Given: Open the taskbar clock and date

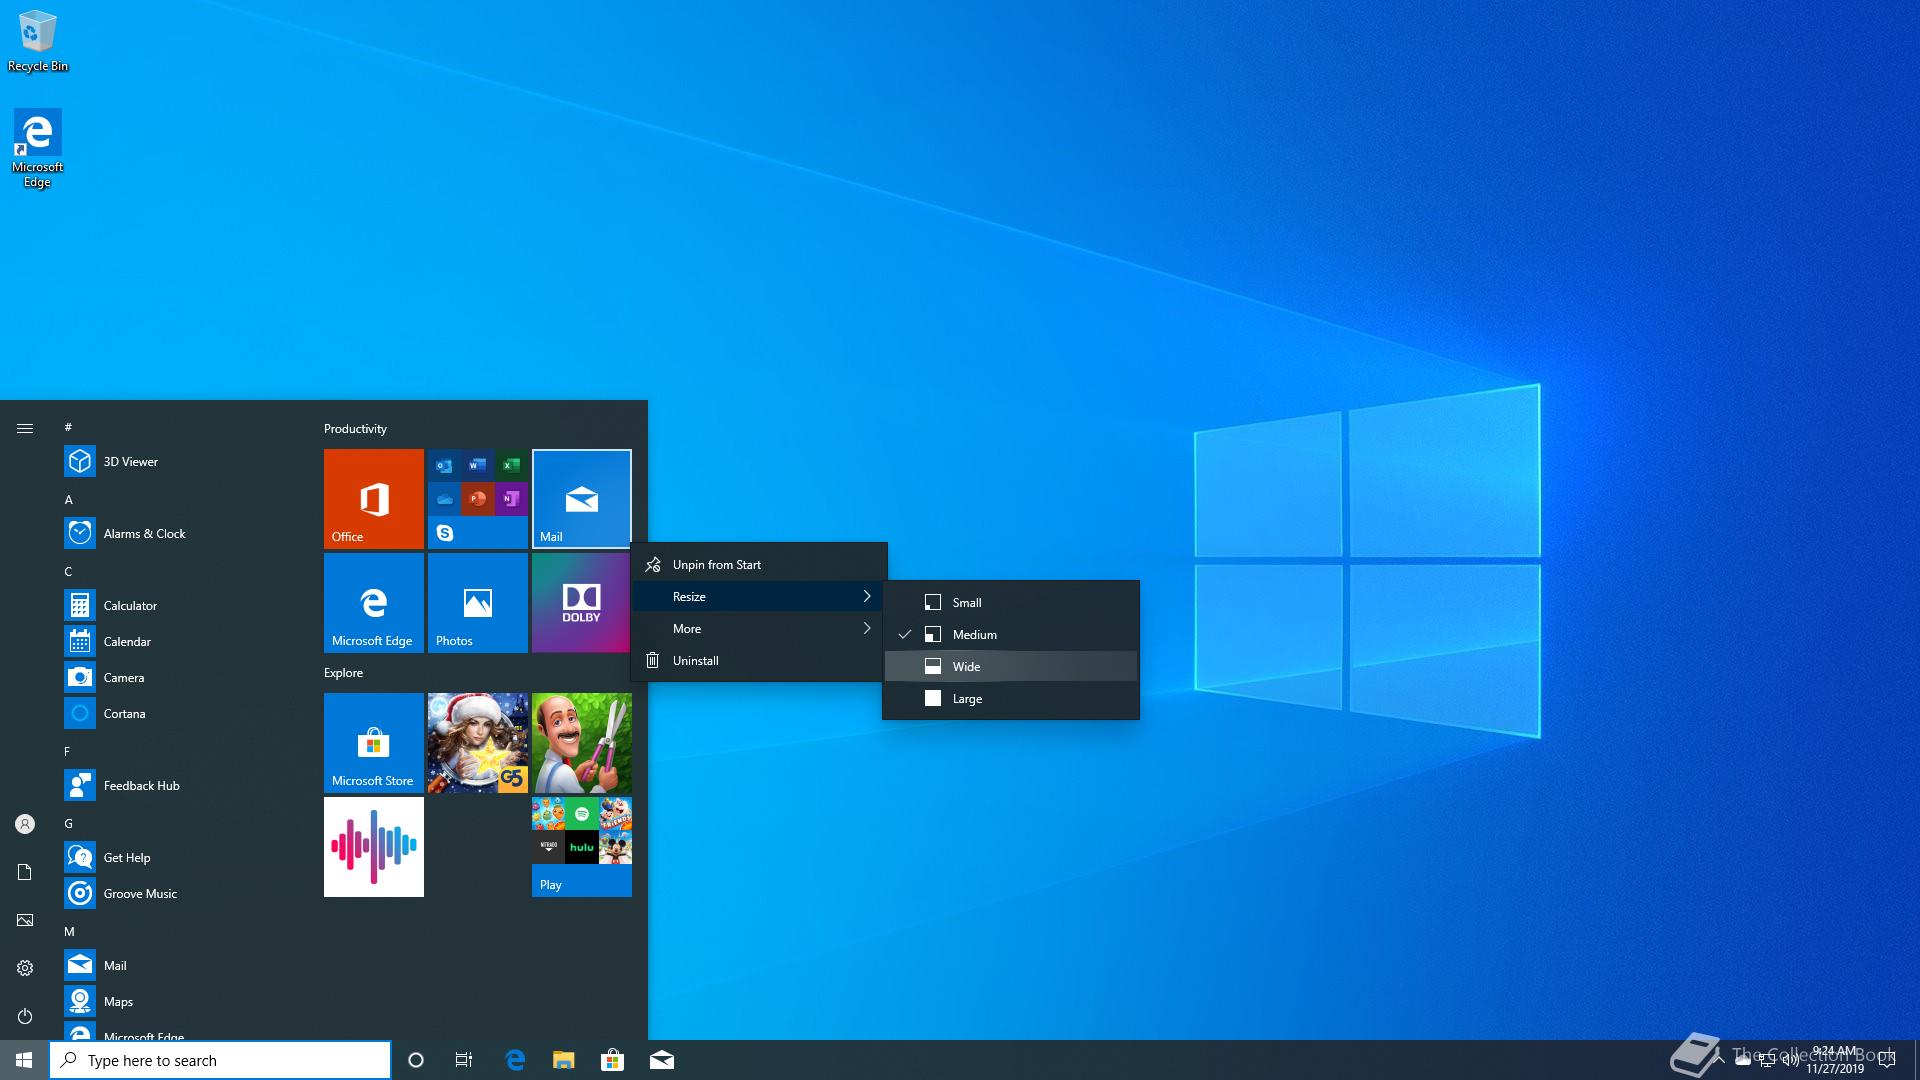Looking at the screenshot, I should 1835,1060.
